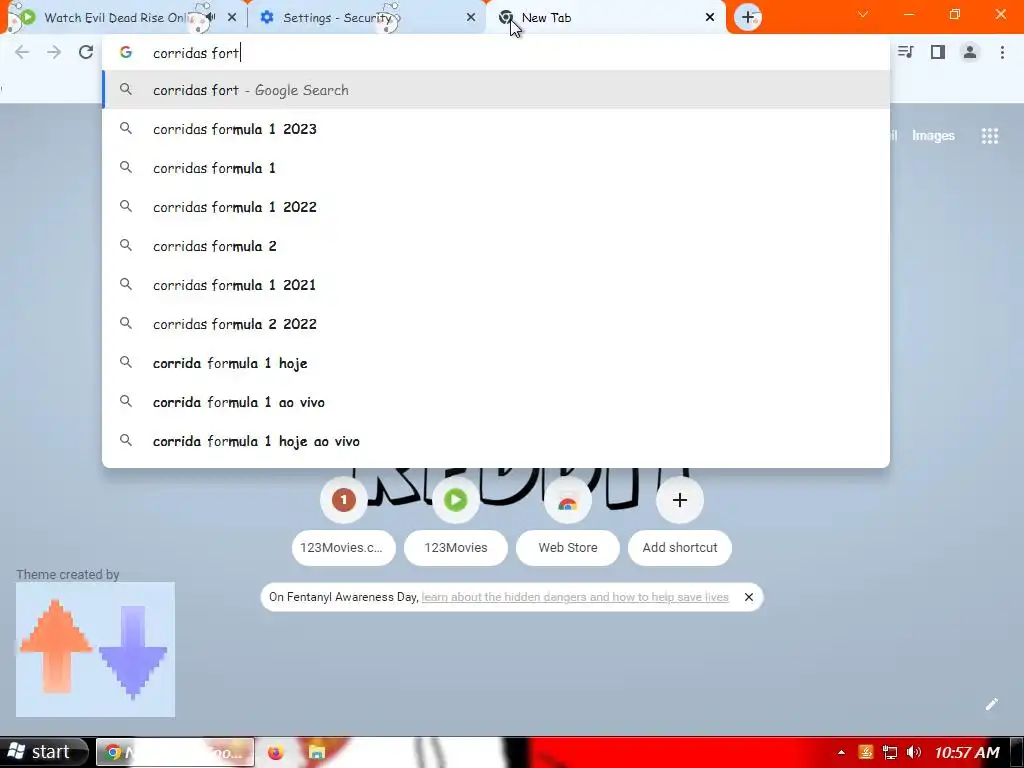1024x768 pixels.
Task: Reload the page
Action: pos(86,52)
